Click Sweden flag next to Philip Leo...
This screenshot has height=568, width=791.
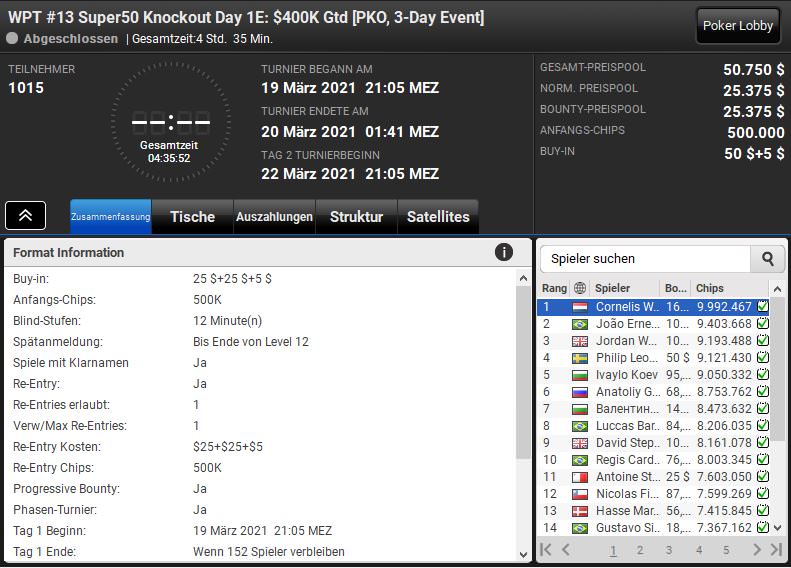point(580,358)
